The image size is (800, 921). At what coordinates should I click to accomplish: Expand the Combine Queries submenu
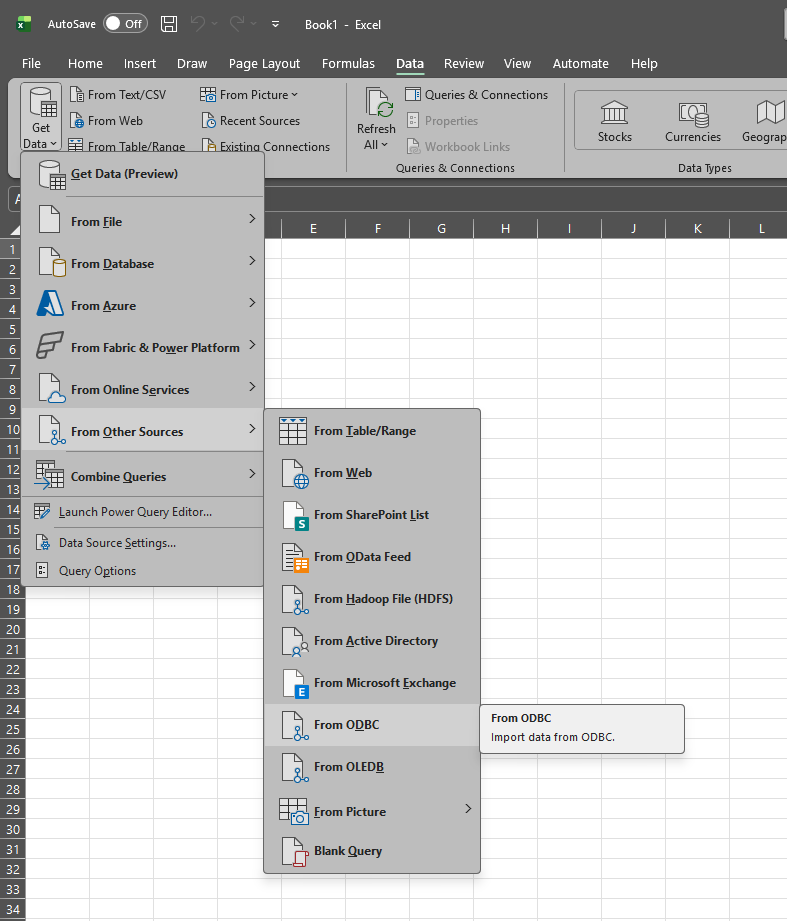(x=143, y=476)
